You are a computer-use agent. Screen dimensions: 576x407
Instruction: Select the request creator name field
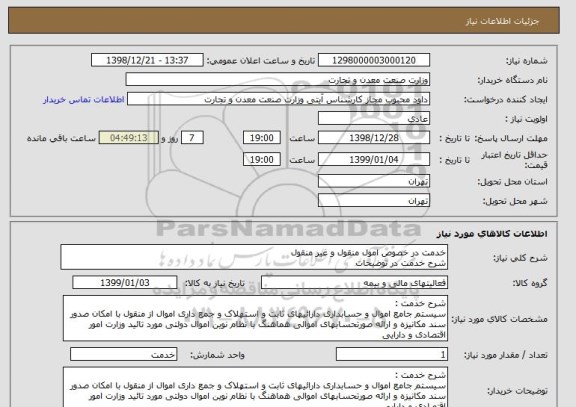tap(278, 99)
